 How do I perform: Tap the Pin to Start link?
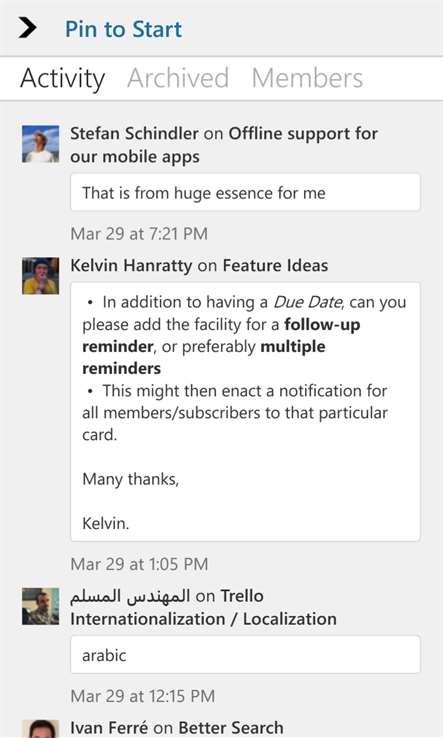pos(123,29)
